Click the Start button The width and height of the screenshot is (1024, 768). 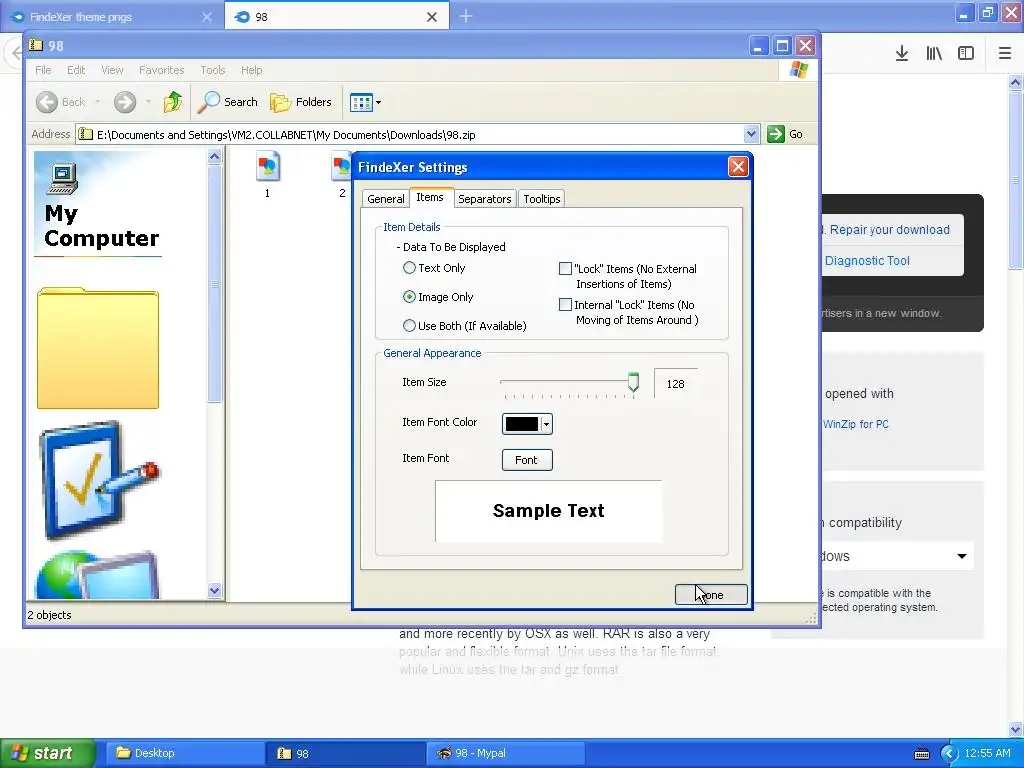pyautogui.click(x=48, y=753)
